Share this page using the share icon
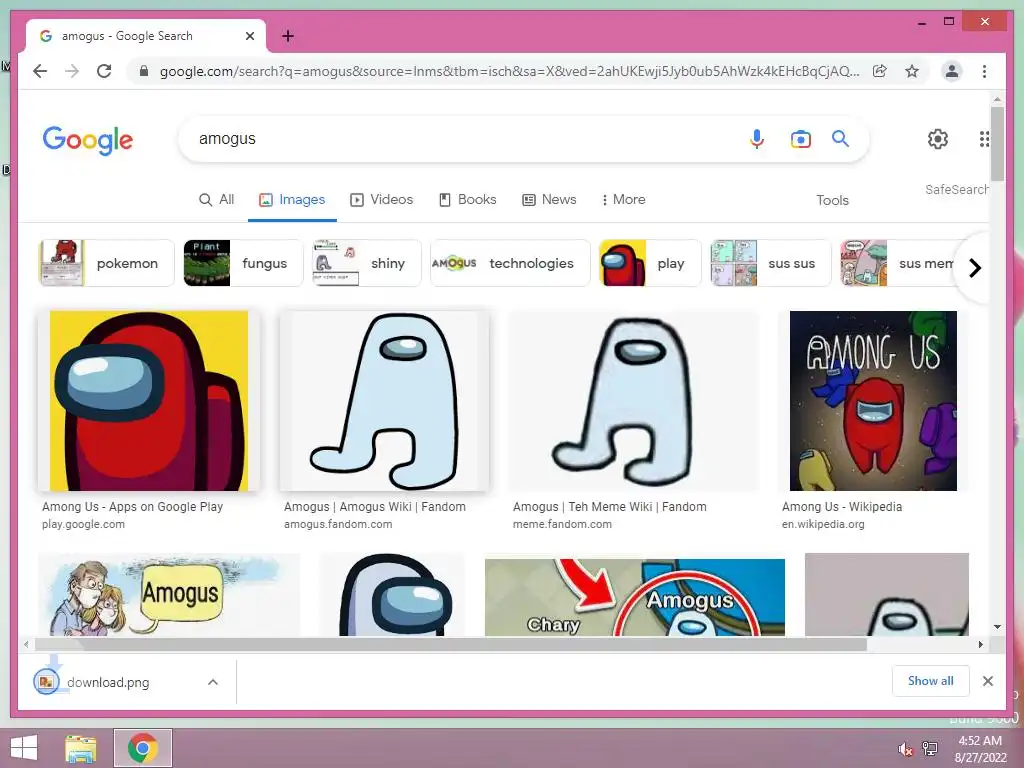The width and height of the screenshot is (1024, 768). 880,71
